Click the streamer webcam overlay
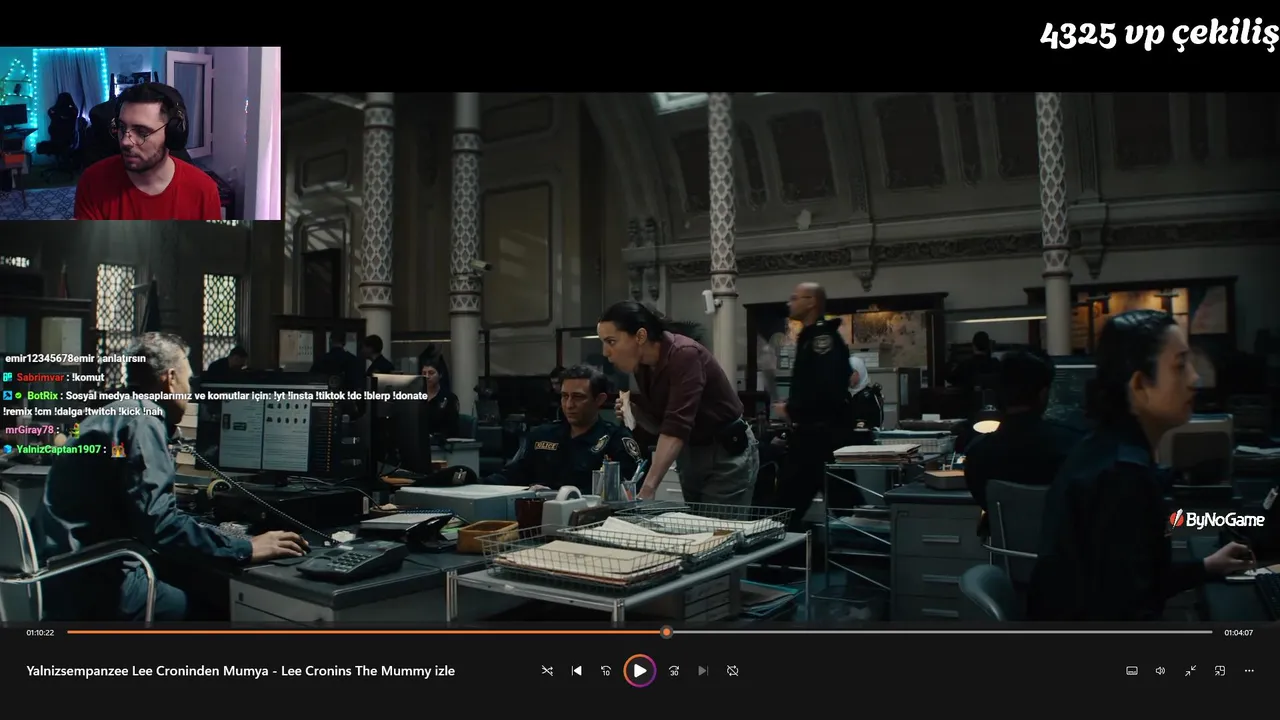Screen dimensions: 1280x720 click(x=140, y=133)
